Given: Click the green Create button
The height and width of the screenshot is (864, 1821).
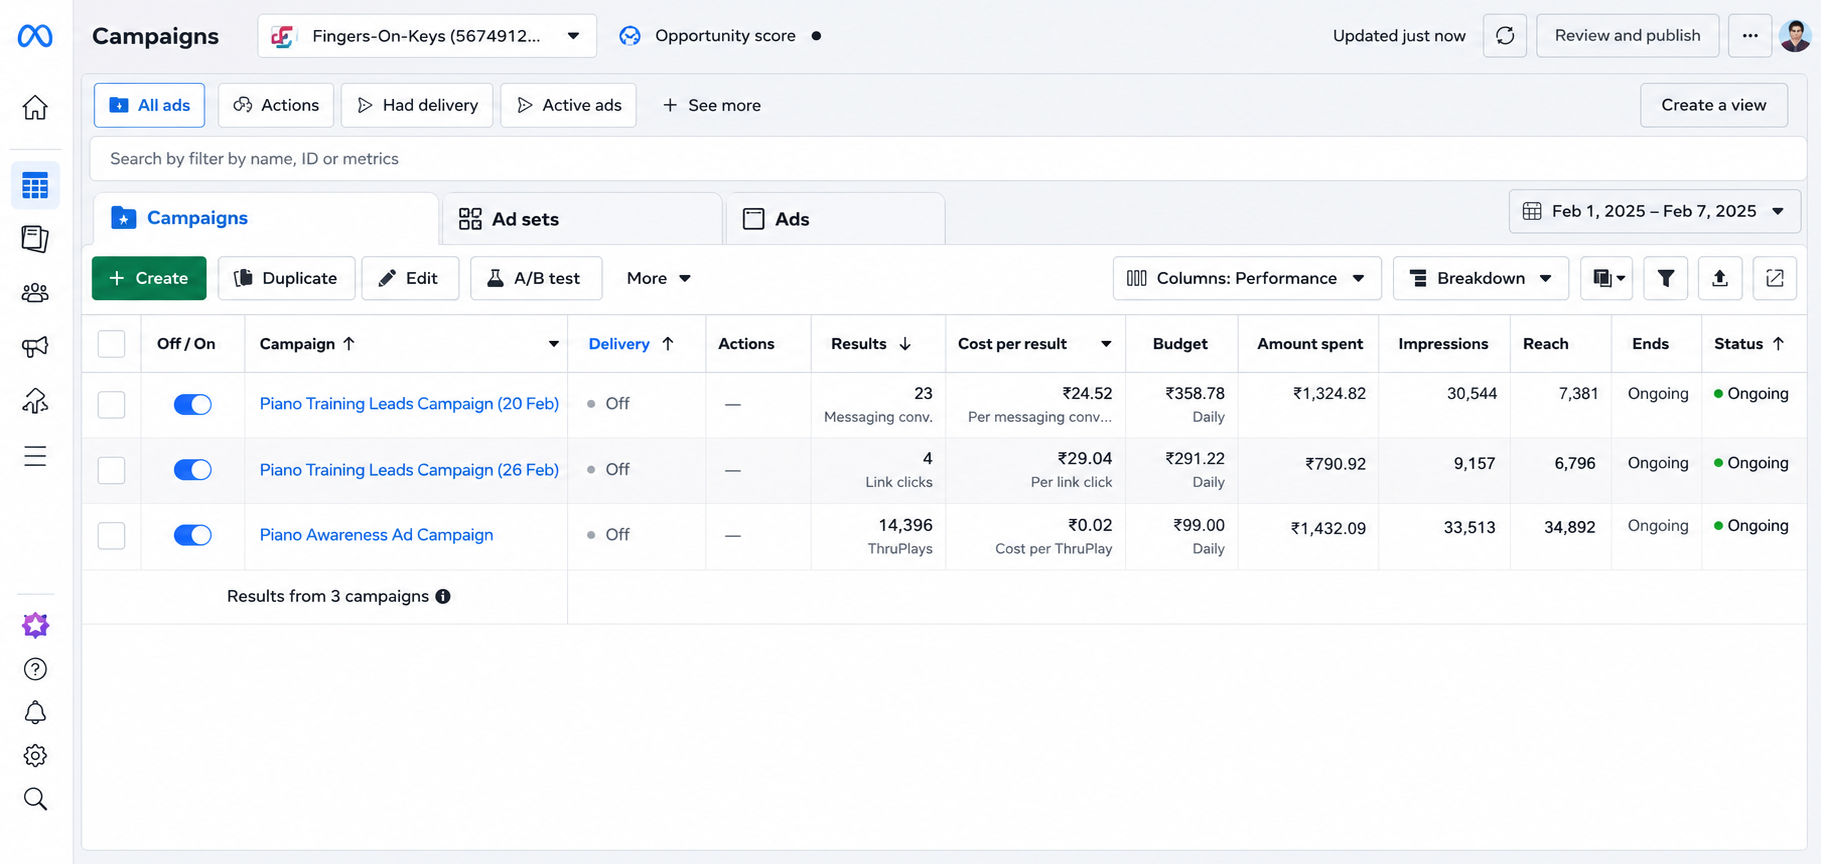Looking at the screenshot, I should [x=149, y=278].
